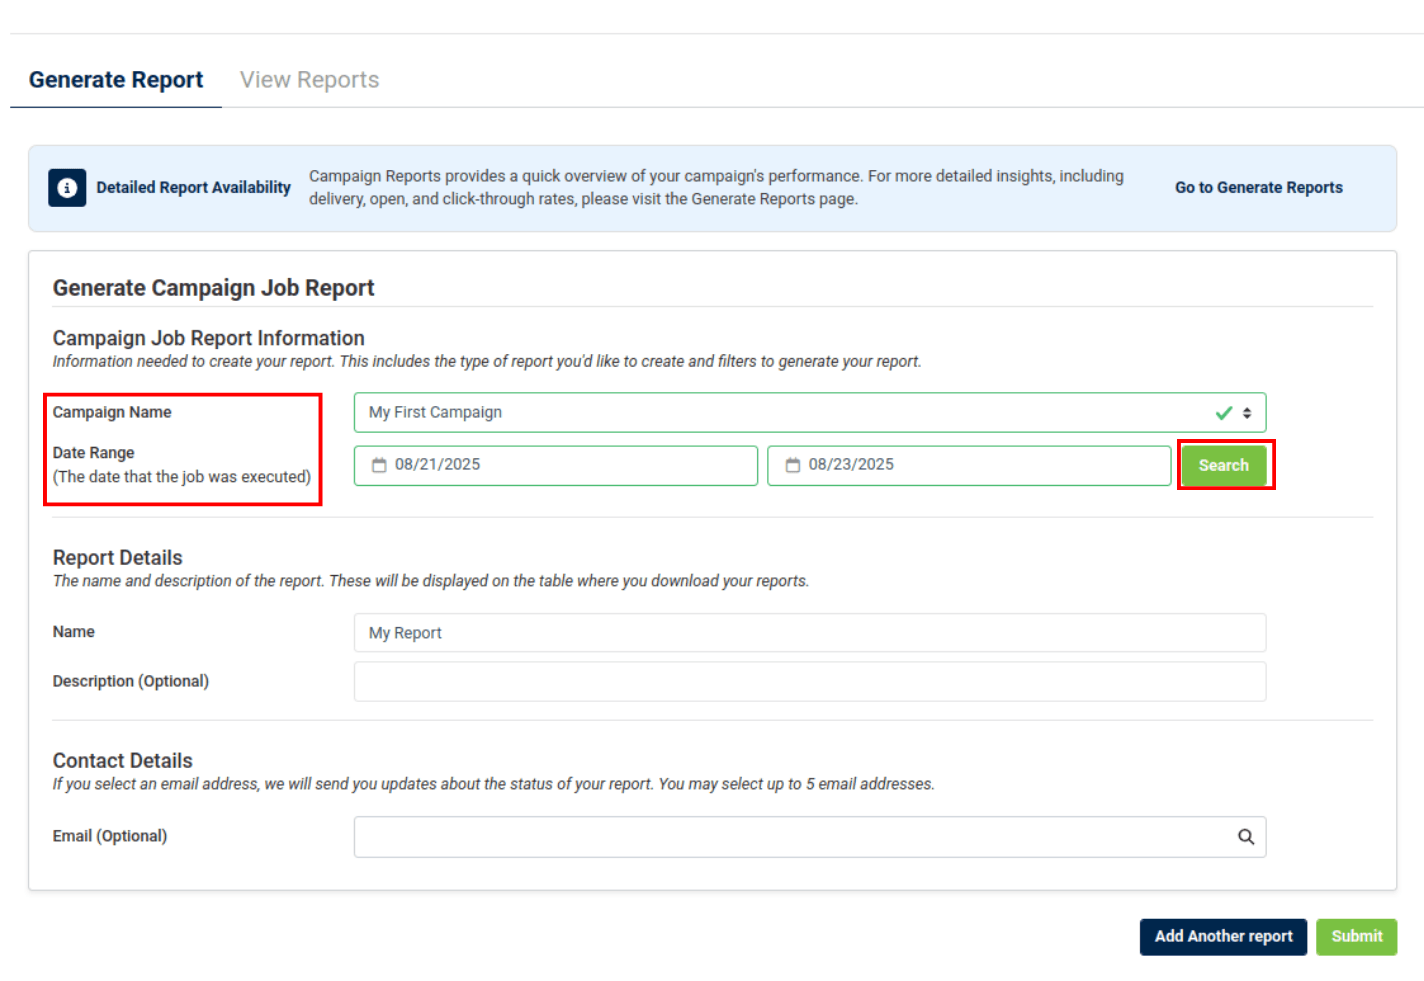The image size is (1424, 981).
Task: Open the My First Campaign dropdown
Action: click(x=780, y=413)
